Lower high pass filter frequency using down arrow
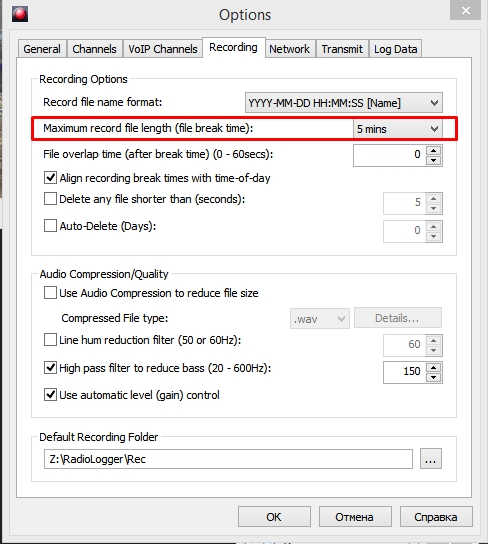Viewport: 488px width, 544px height. click(x=434, y=377)
